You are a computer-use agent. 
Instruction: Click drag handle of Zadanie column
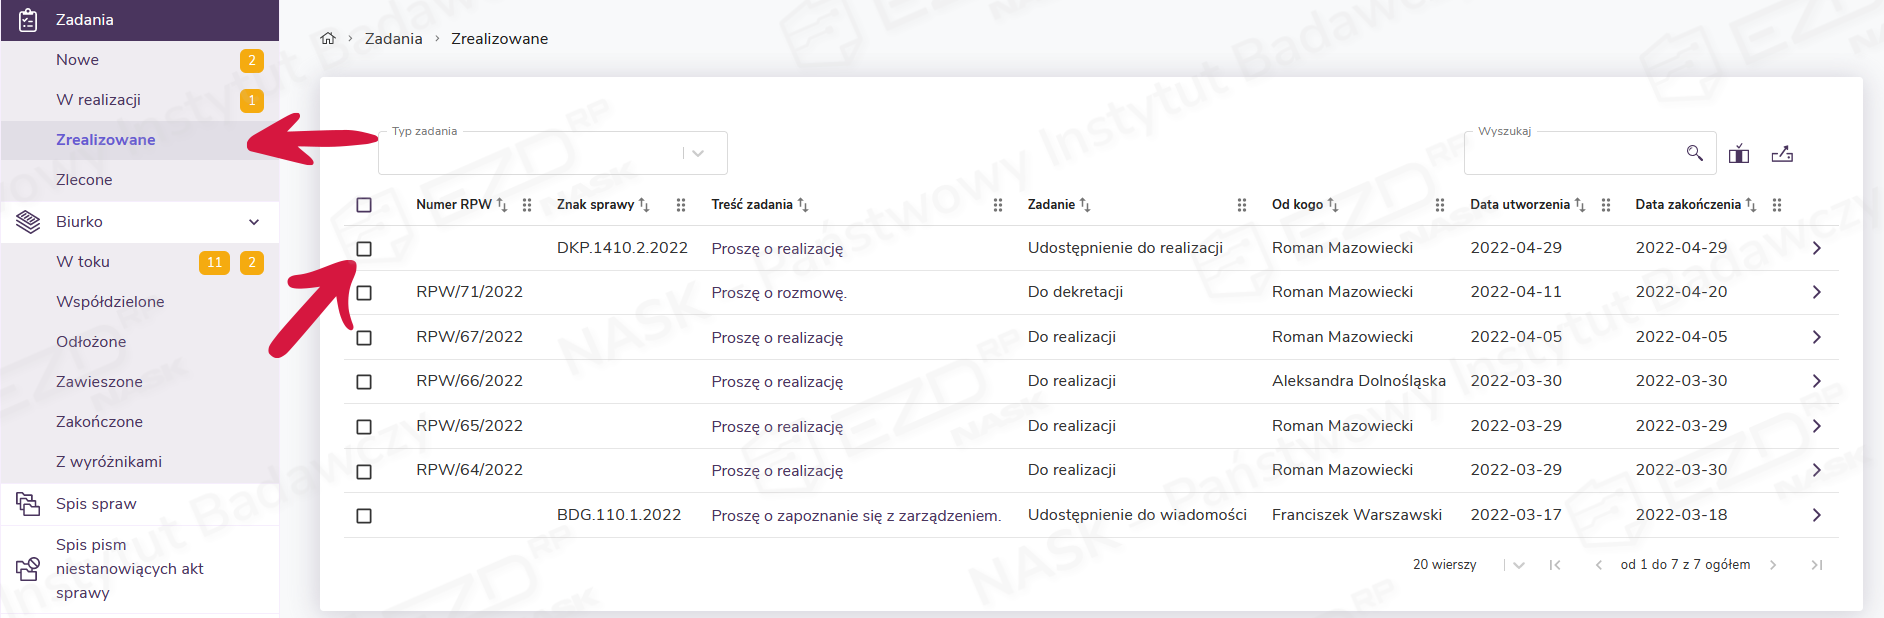[x=1241, y=205]
